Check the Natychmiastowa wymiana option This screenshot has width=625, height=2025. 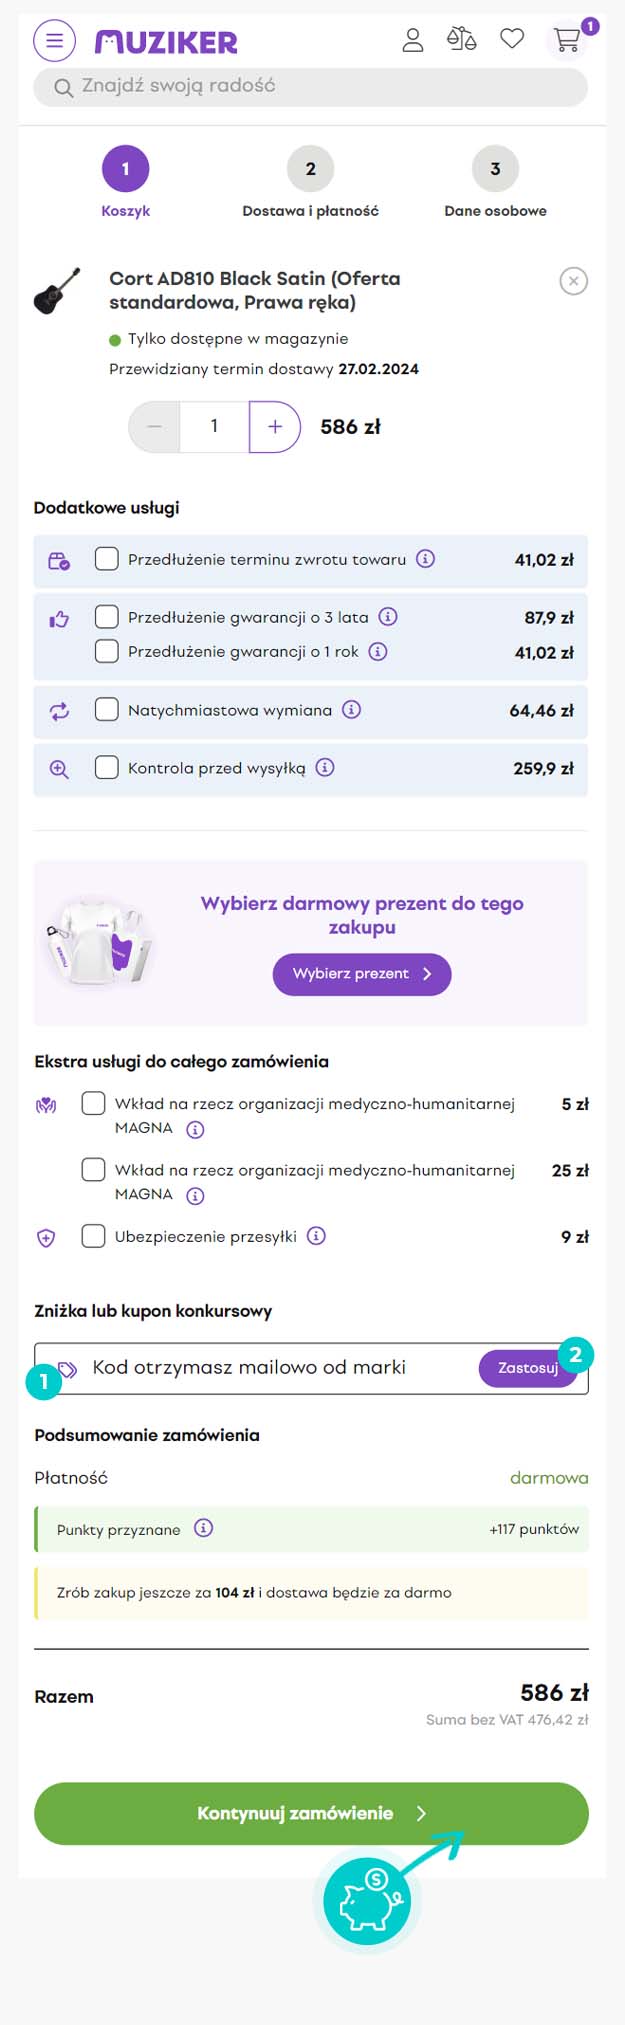107,710
